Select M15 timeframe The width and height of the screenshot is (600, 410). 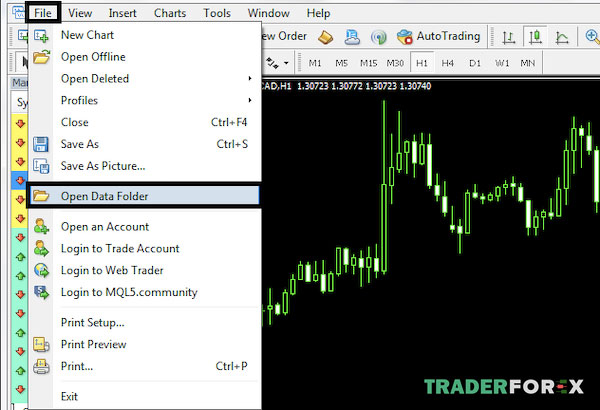tap(368, 63)
